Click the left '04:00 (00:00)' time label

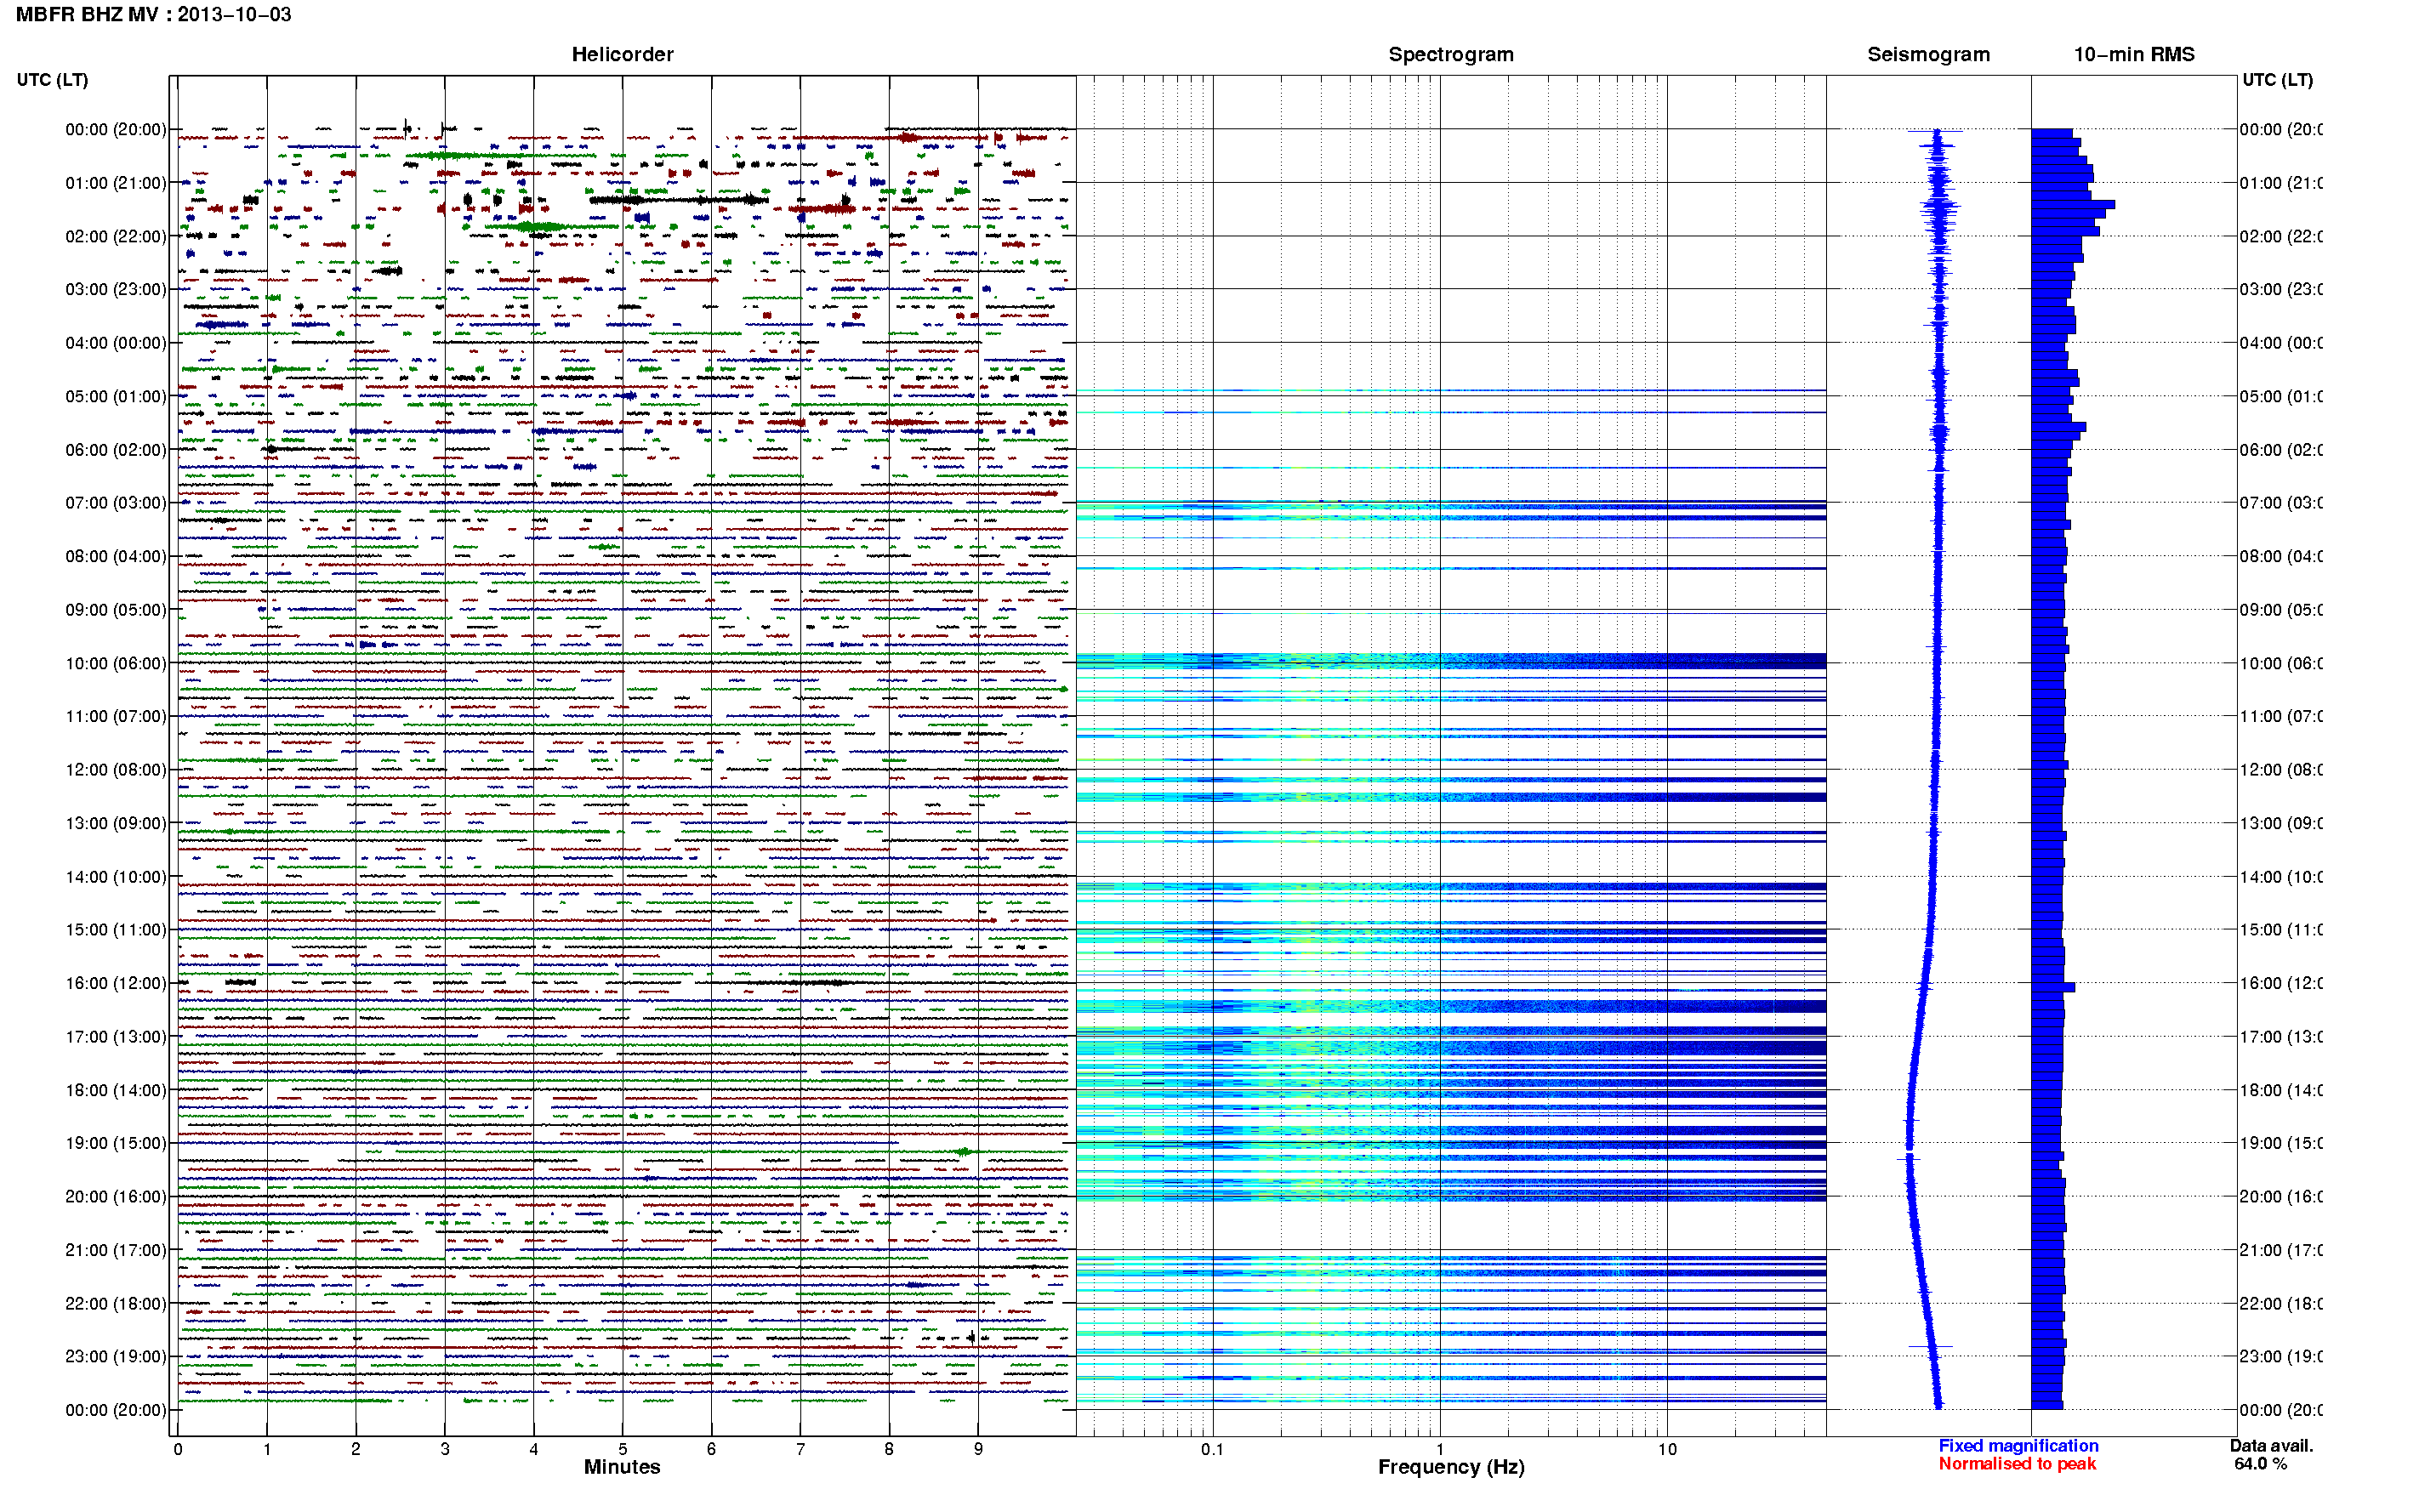click(116, 343)
